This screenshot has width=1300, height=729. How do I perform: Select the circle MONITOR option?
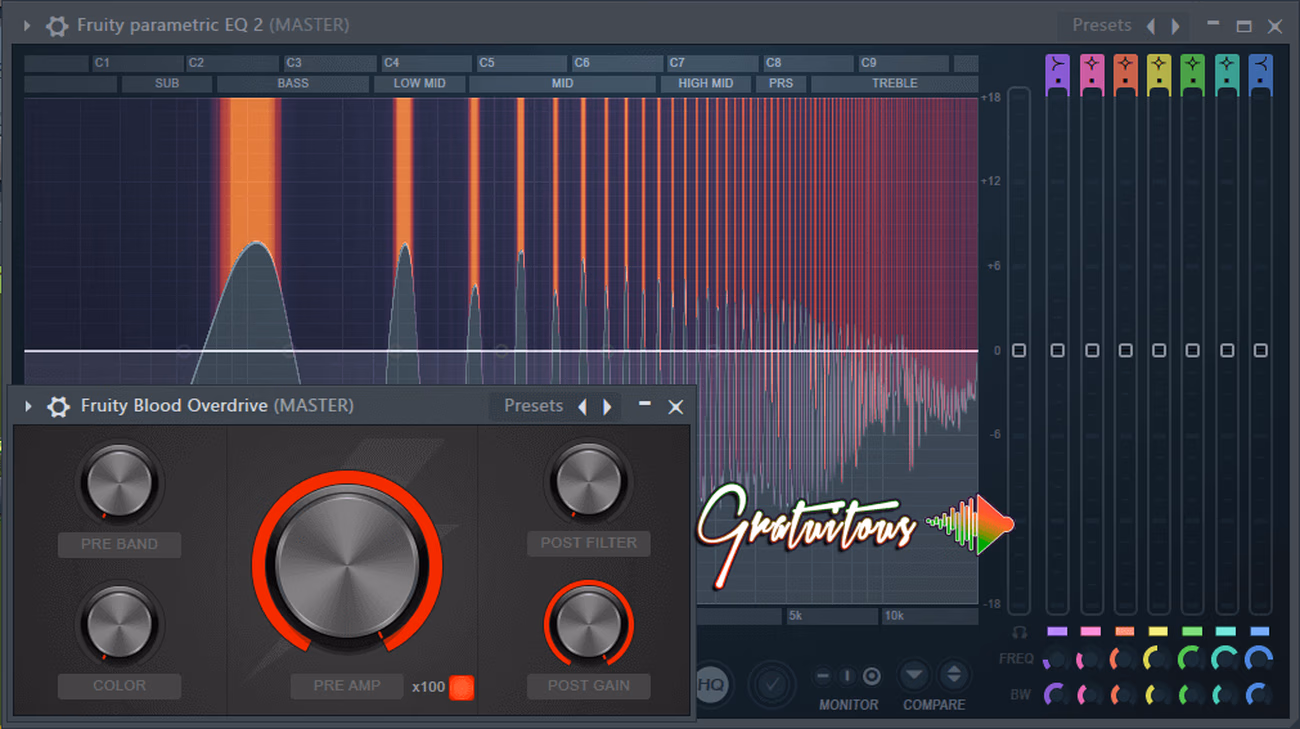[x=871, y=676]
